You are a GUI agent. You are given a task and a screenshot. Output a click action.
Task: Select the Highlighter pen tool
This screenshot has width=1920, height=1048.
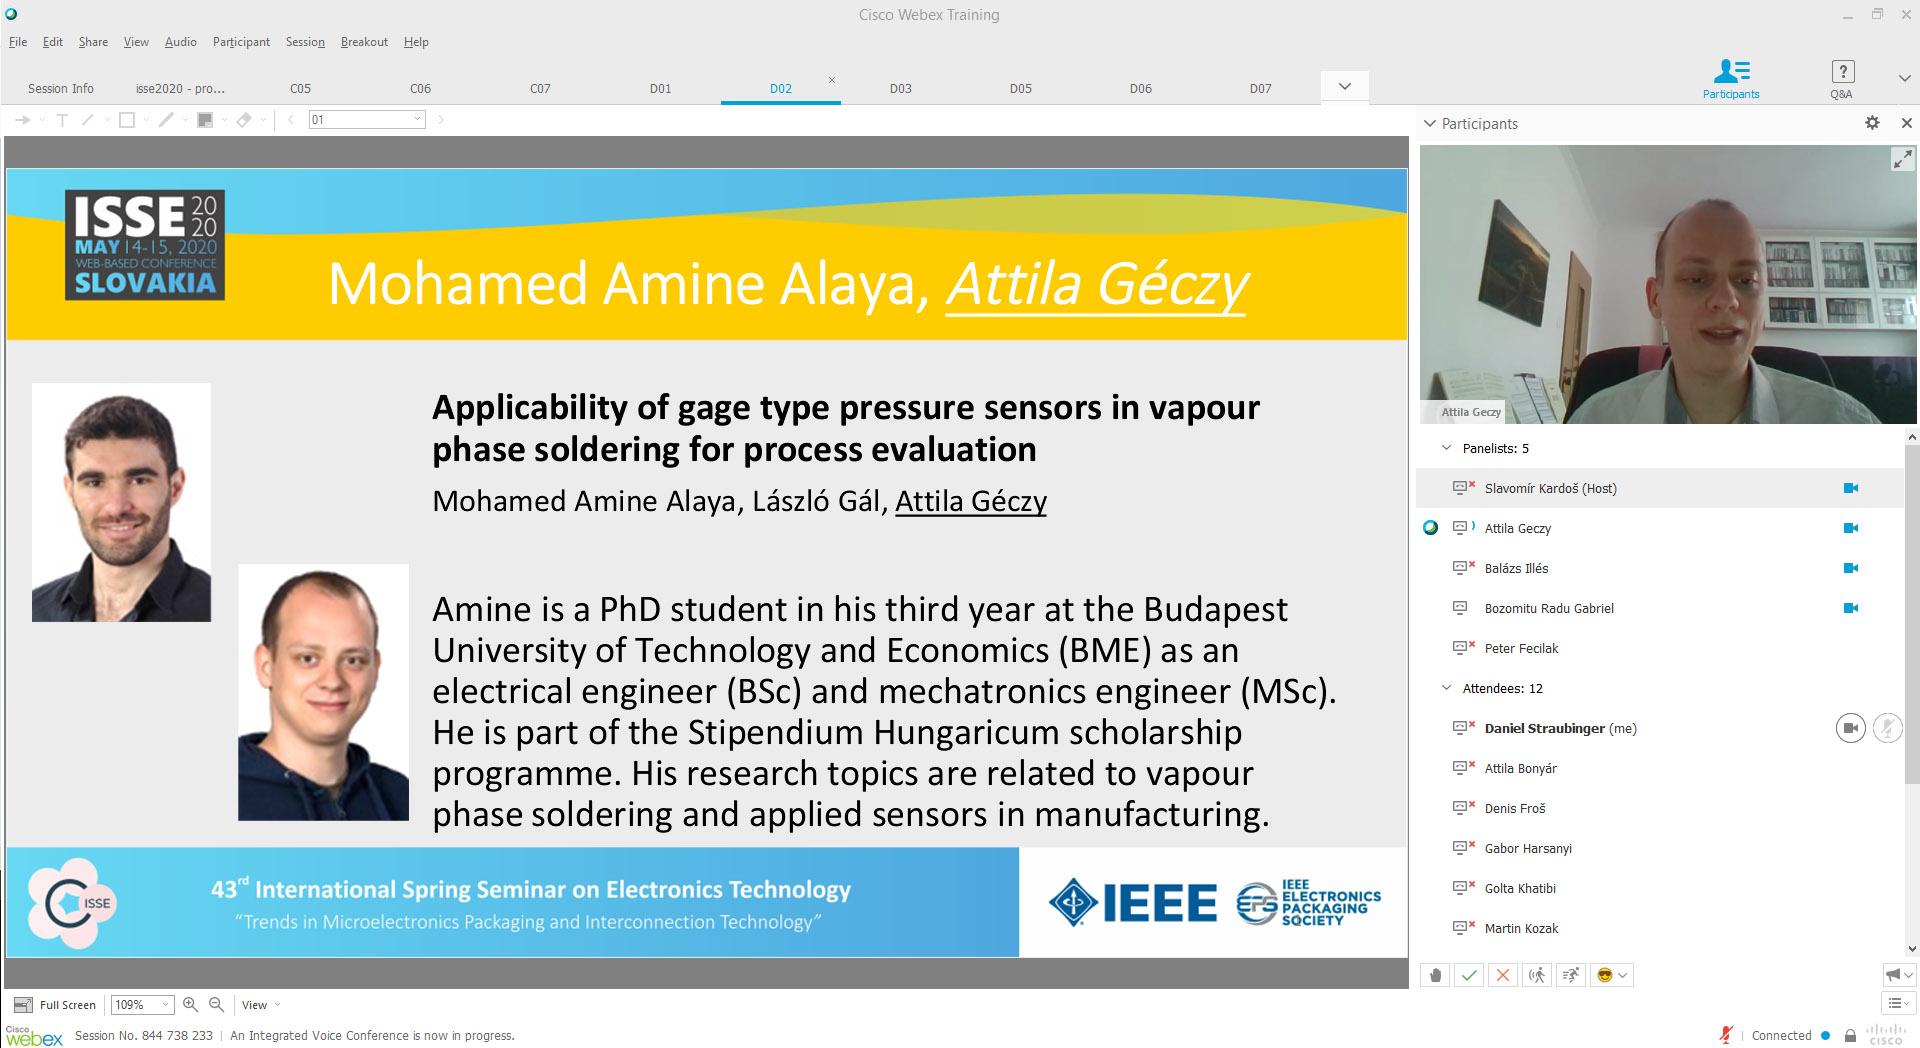[166, 120]
